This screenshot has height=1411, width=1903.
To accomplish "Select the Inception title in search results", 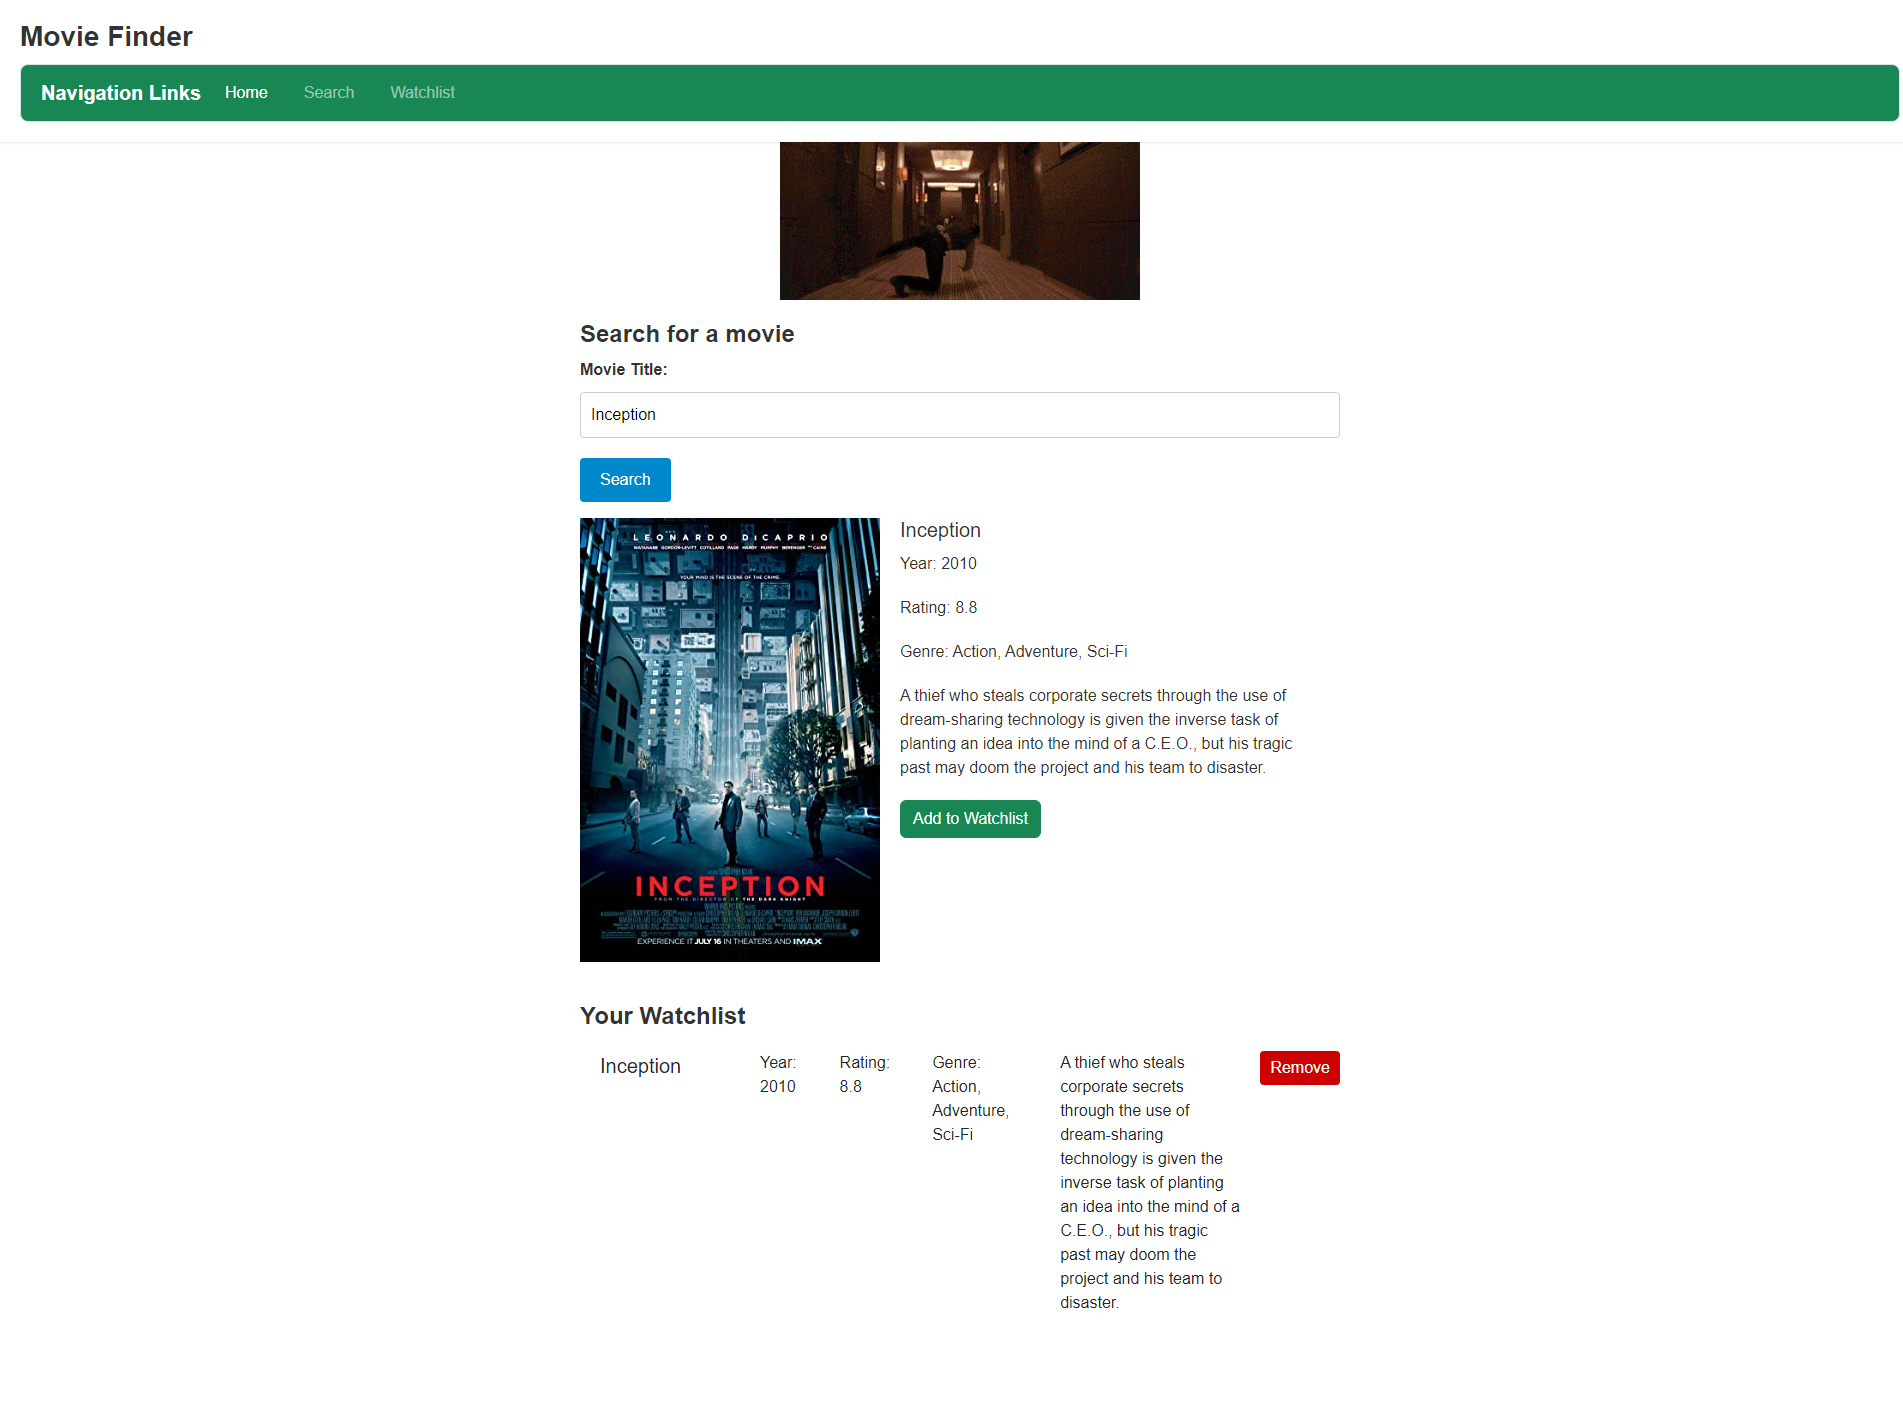I will [939, 530].
